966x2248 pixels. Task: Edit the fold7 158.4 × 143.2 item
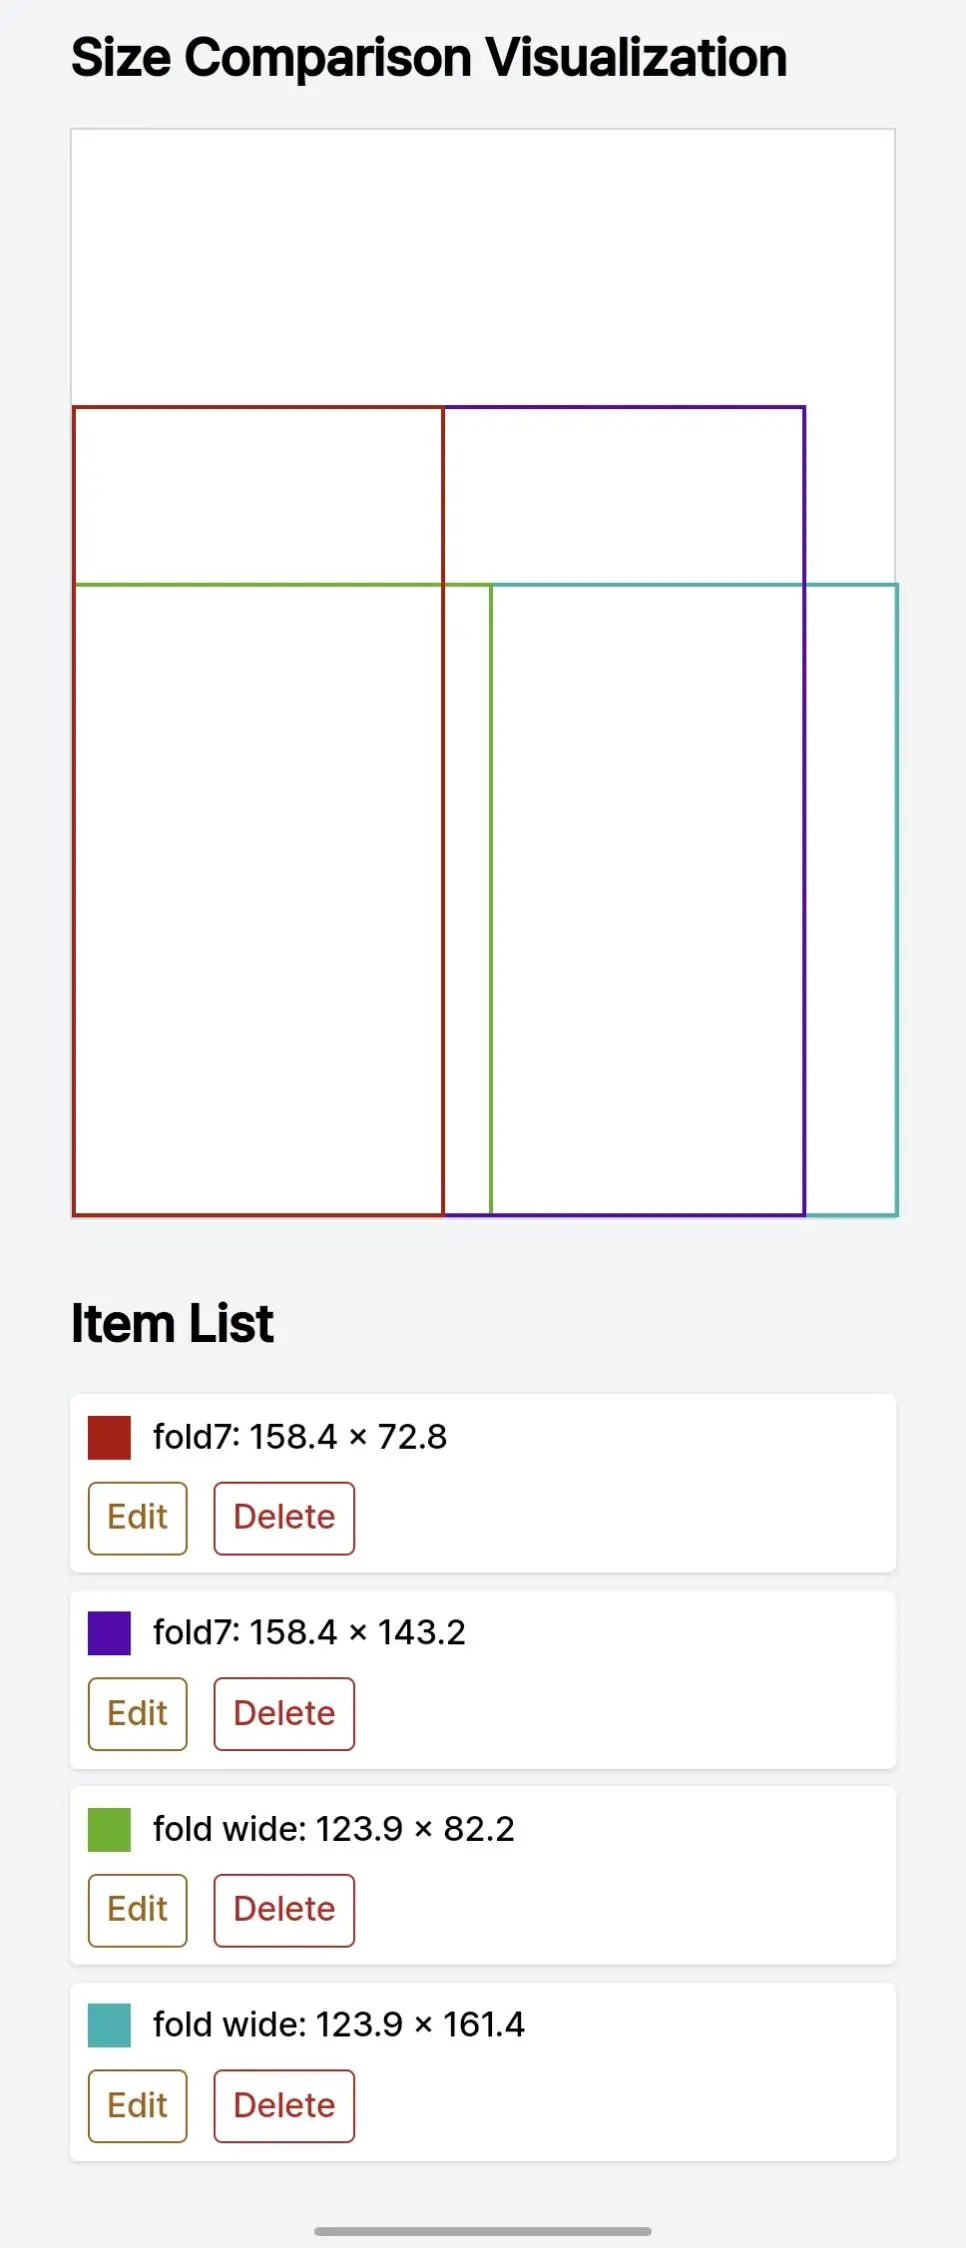coord(138,1714)
